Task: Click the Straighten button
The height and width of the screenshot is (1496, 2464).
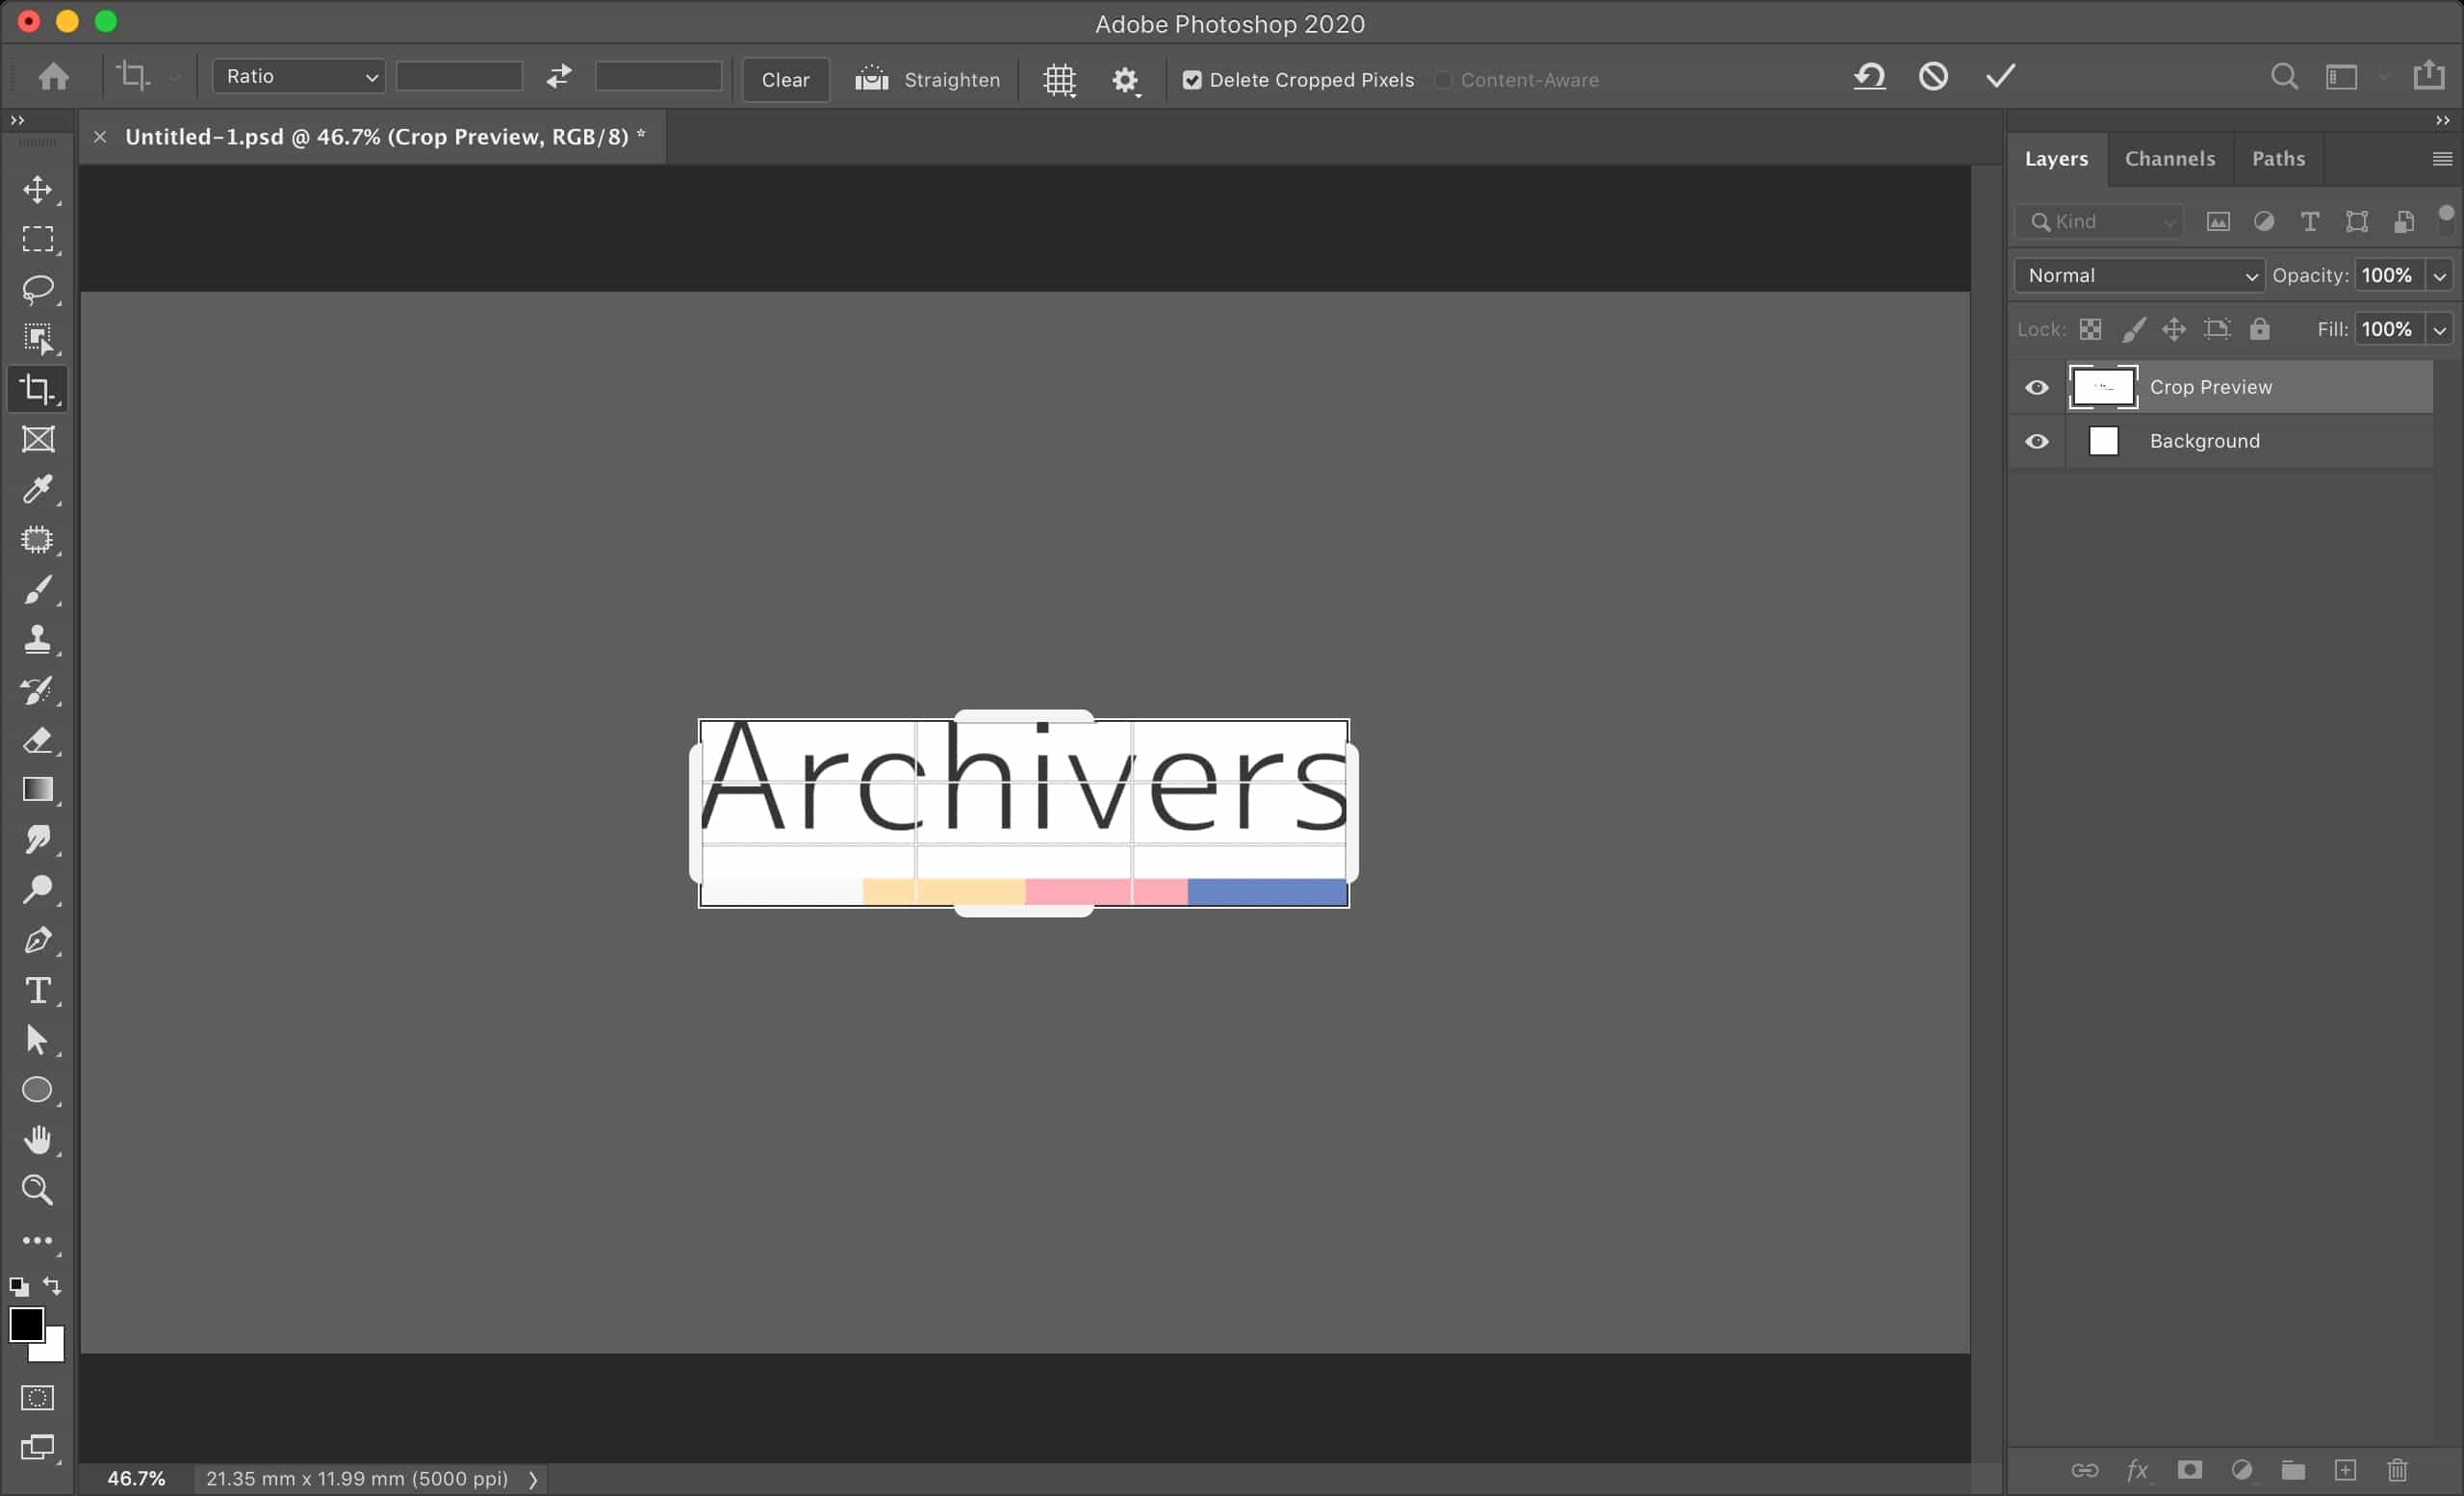Action: click(927, 80)
